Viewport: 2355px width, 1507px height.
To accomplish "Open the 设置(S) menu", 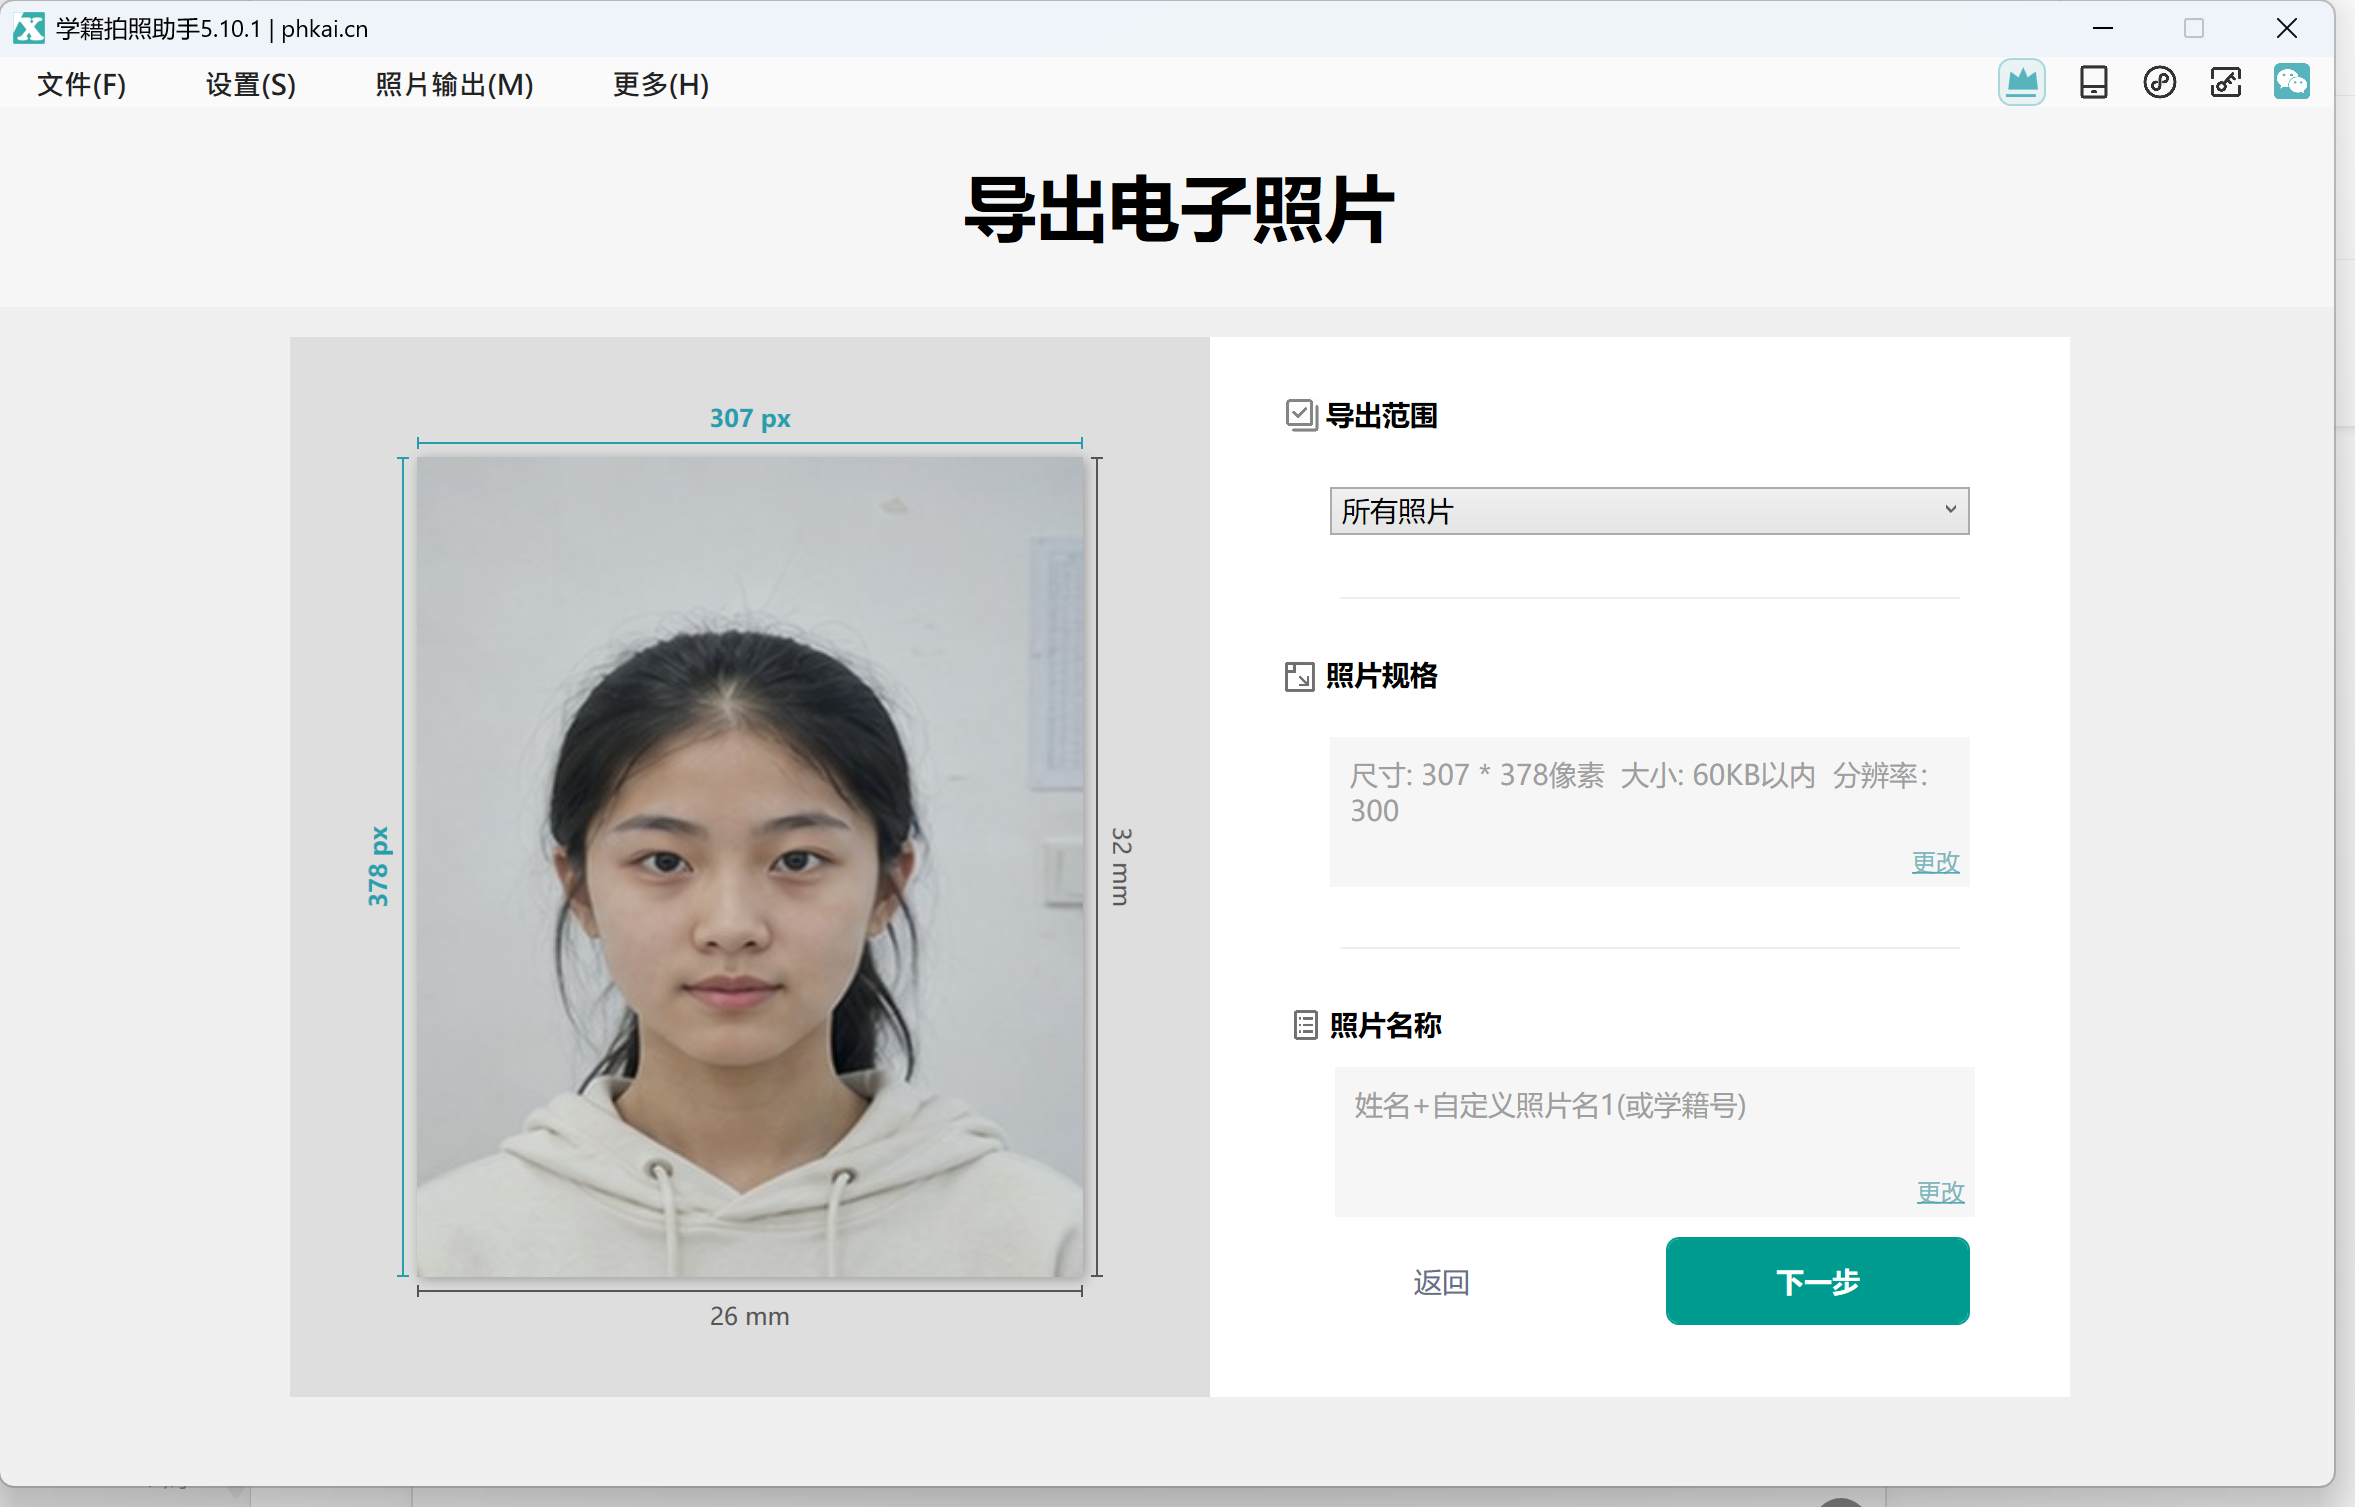I will (x=250, y=84).
